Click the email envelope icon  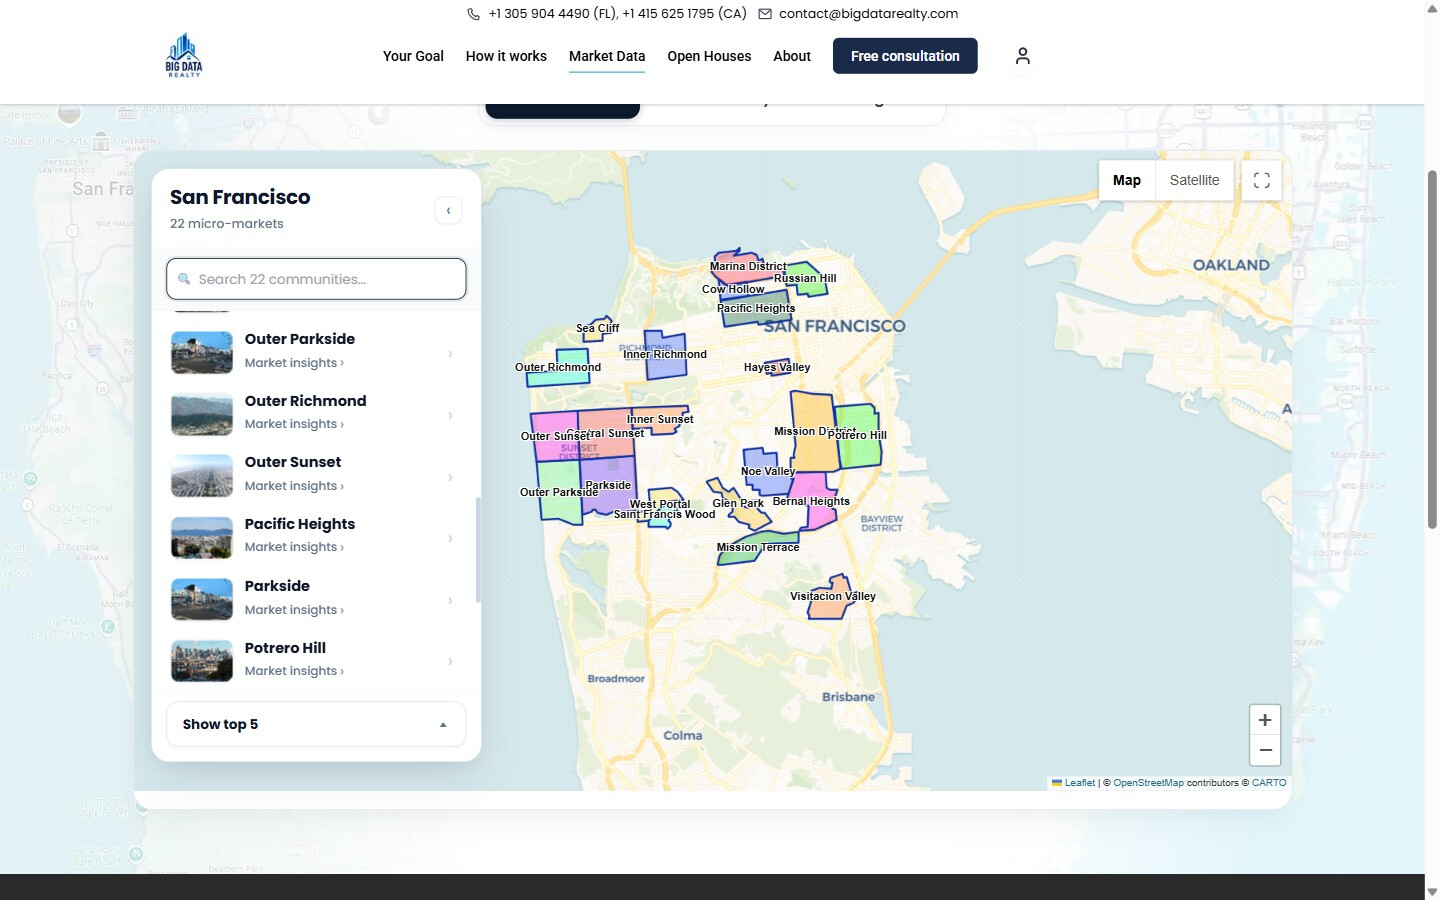tap(765, 14)
